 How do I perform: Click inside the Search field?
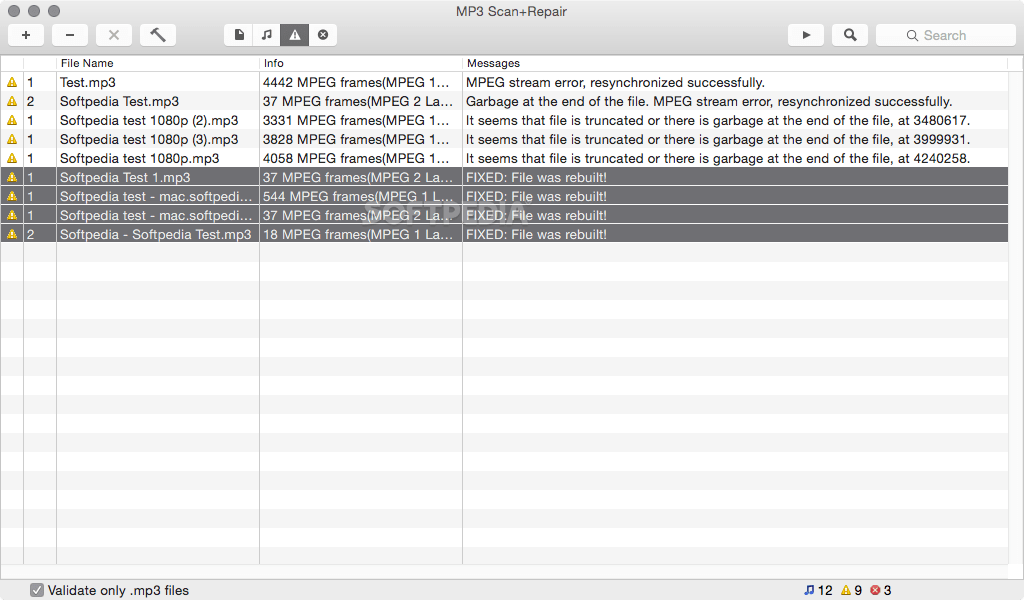[x=945, y=34]
